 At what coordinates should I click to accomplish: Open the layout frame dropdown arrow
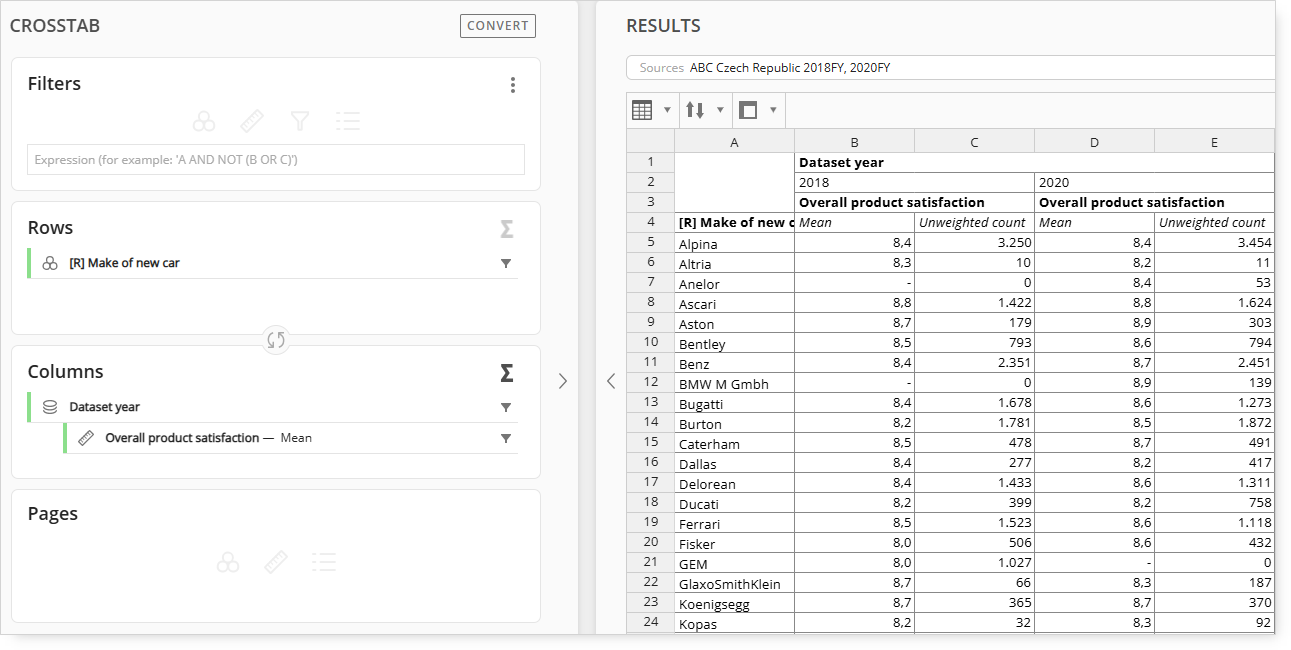773,110
